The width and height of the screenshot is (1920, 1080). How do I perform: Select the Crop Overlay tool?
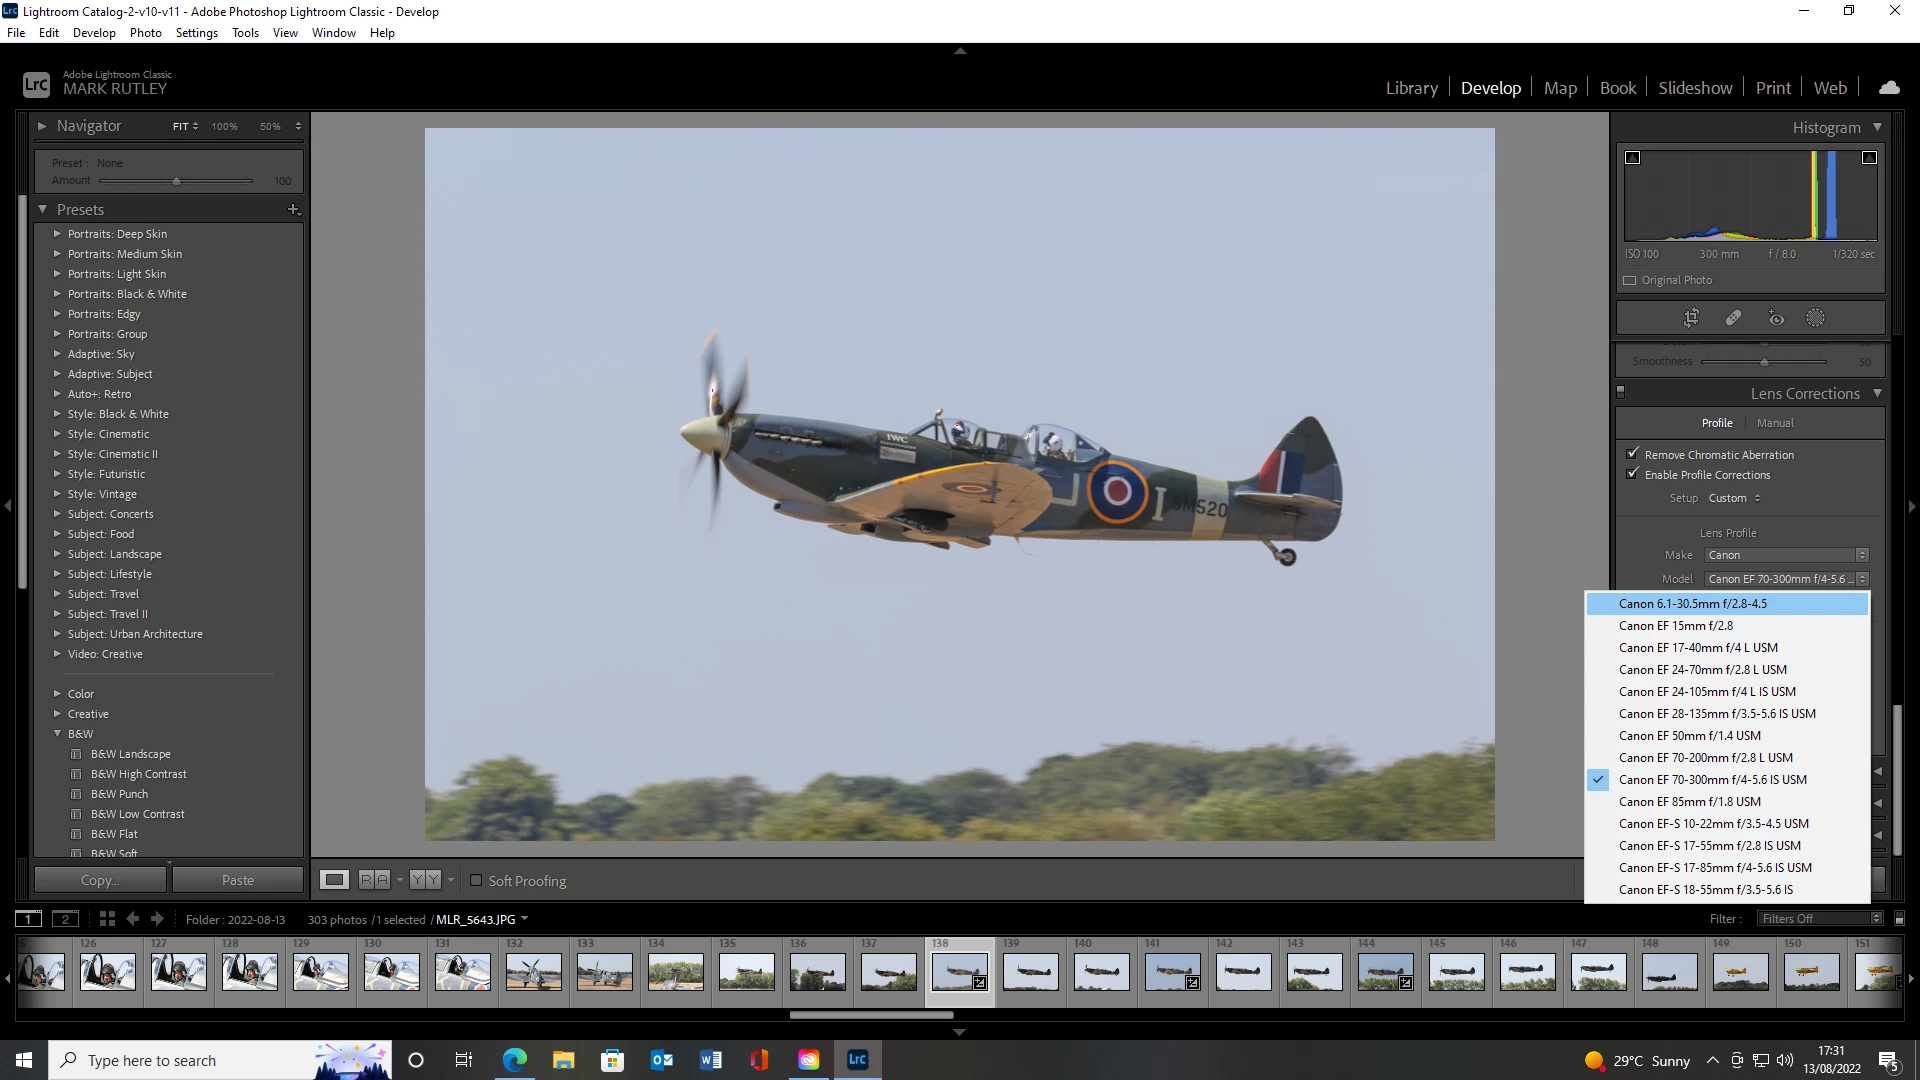click(1691, 318)
